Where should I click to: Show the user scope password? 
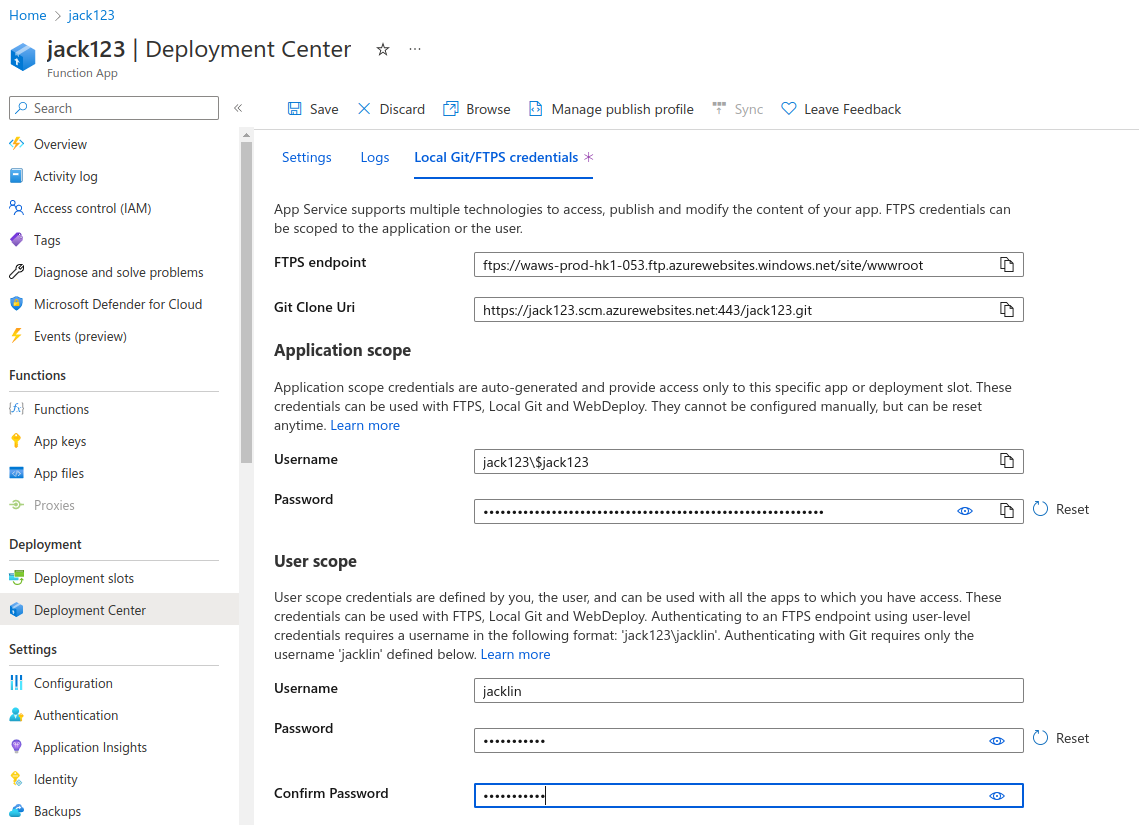997,740
